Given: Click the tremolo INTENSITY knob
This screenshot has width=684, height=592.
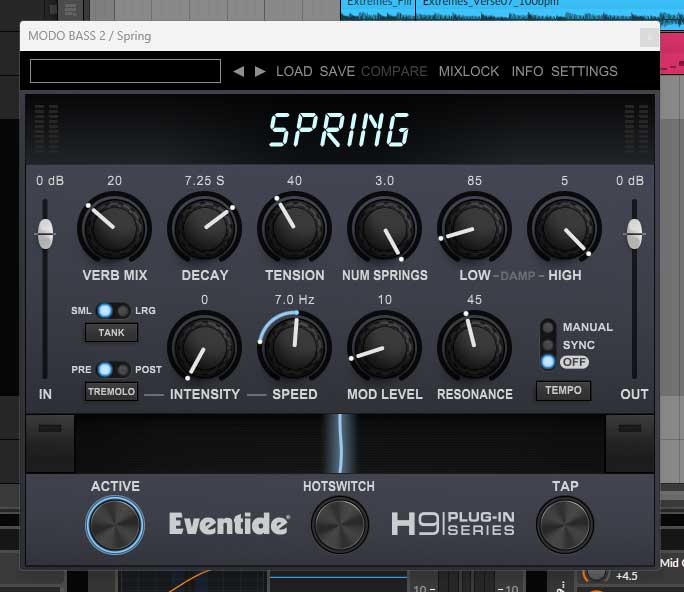Looking at the screenshot, I should click(x=204, y=347).
